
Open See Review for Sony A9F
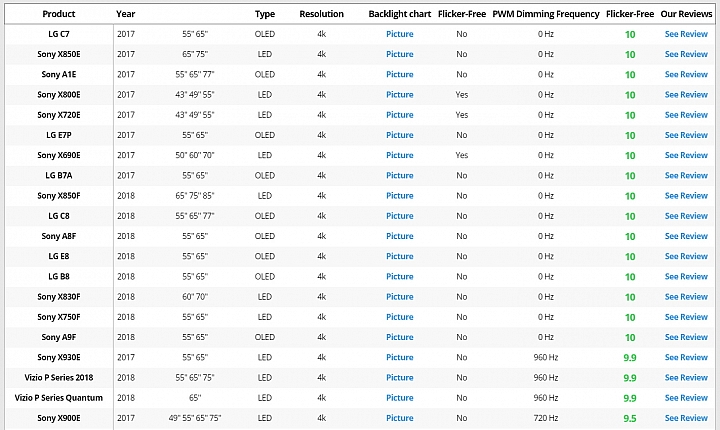point(686,337)
